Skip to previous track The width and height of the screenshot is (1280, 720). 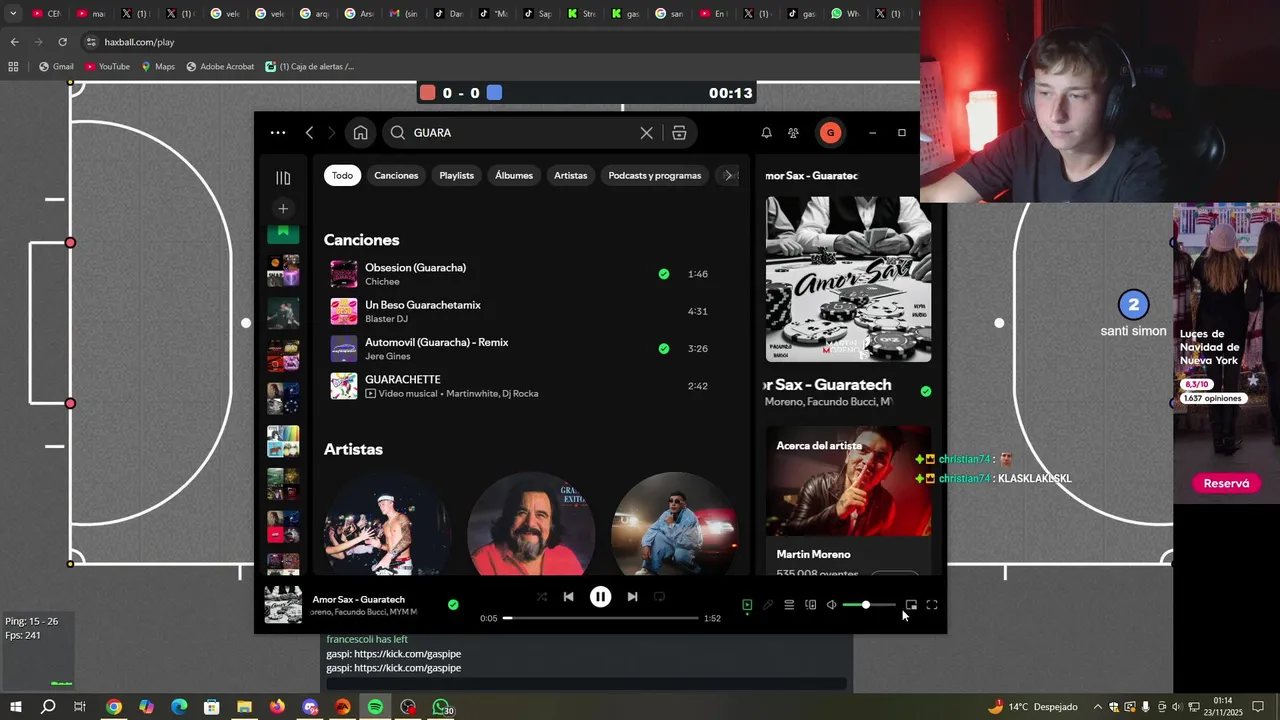(x=568, y=597)
